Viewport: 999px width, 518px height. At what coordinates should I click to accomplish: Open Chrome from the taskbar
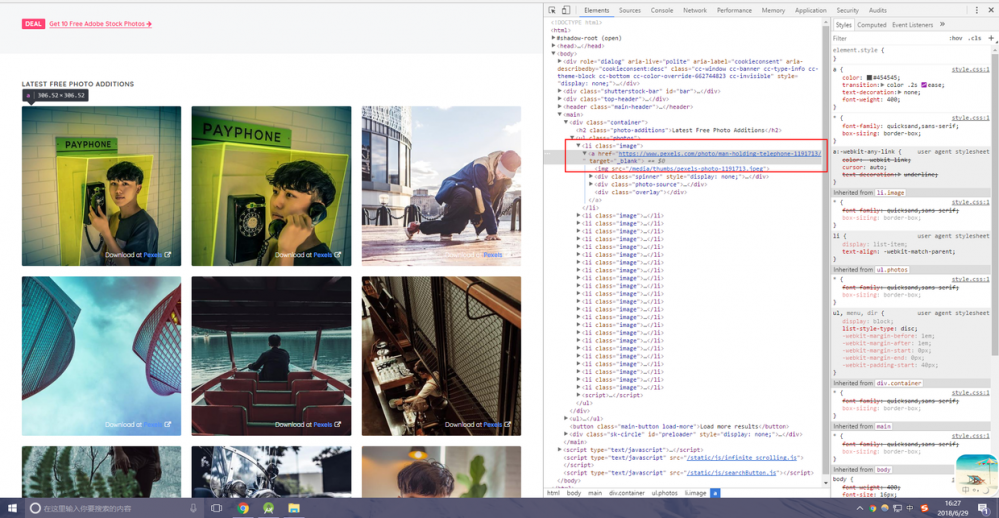243,508
